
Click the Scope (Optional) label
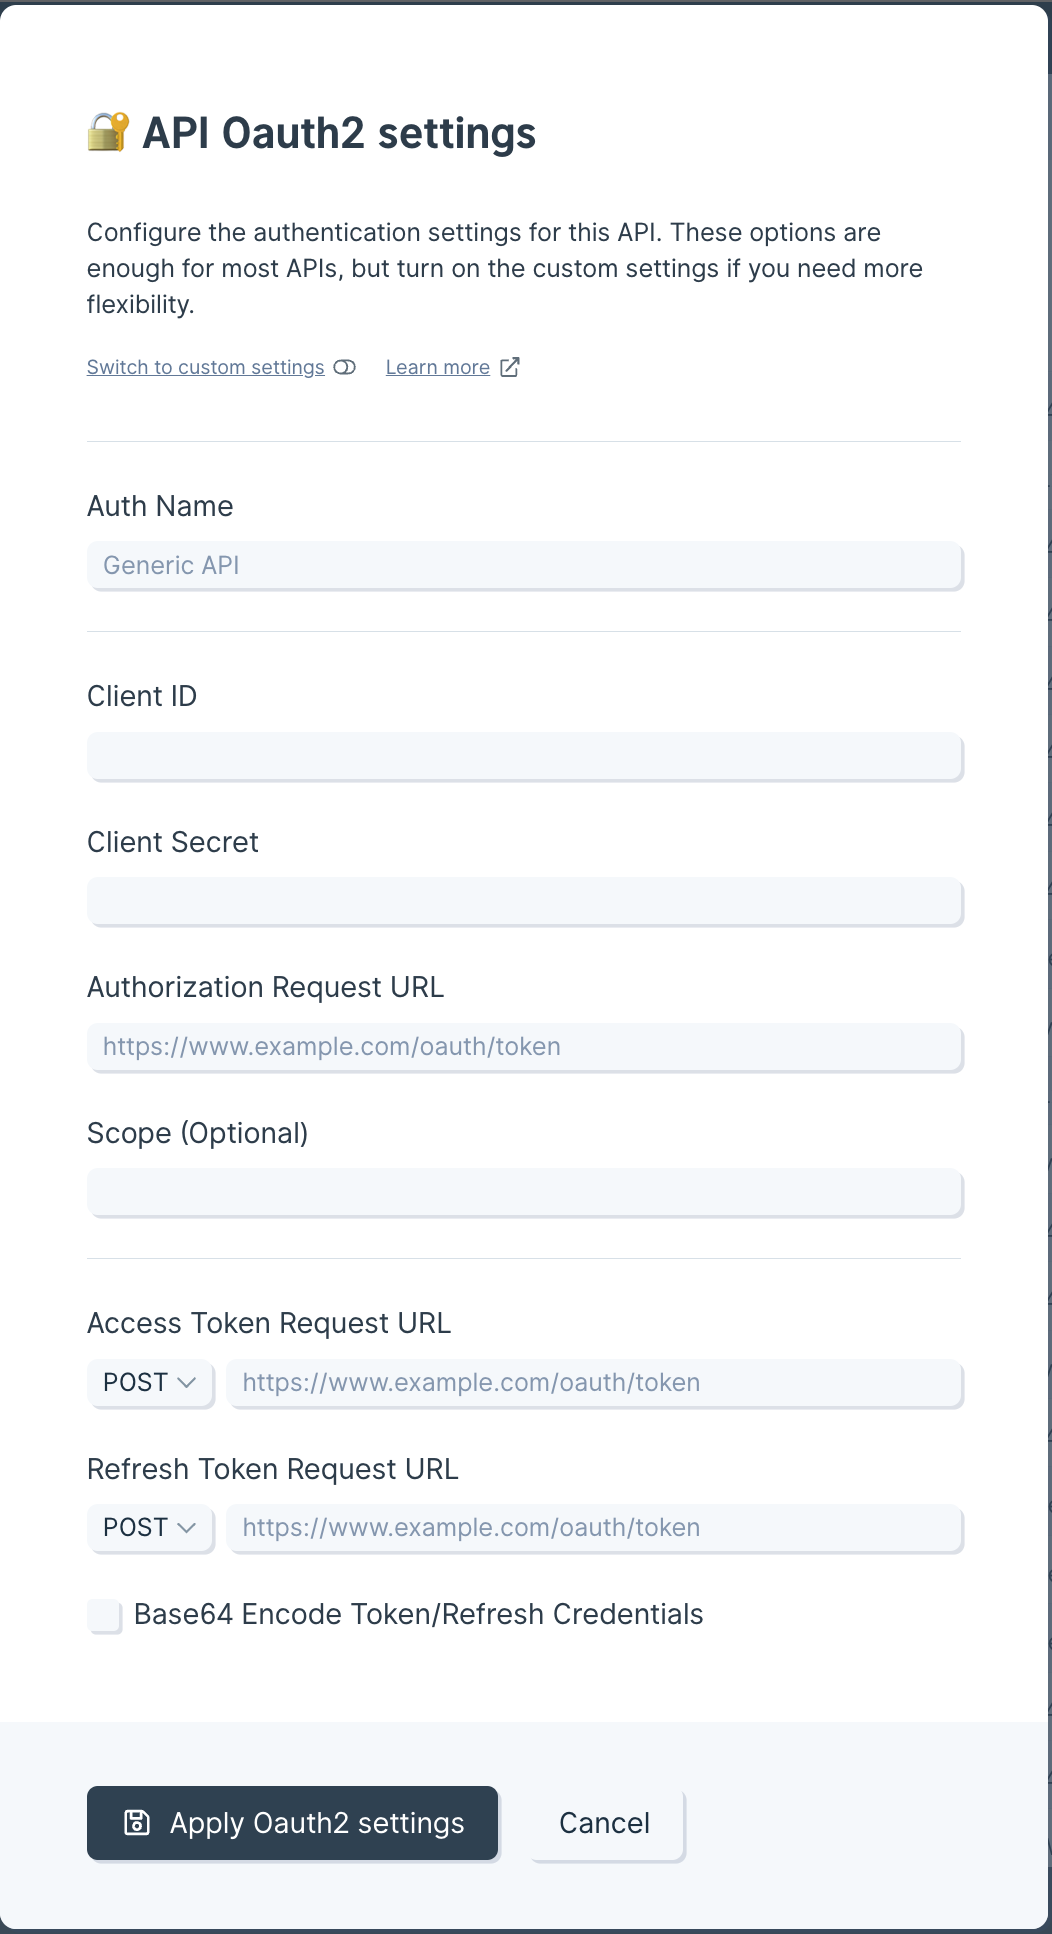(198, 1133)
